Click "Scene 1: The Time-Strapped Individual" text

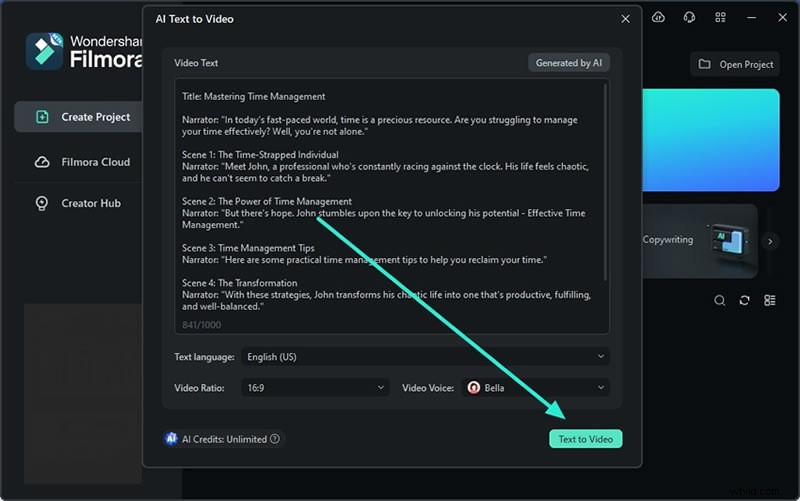pos(260,155)
